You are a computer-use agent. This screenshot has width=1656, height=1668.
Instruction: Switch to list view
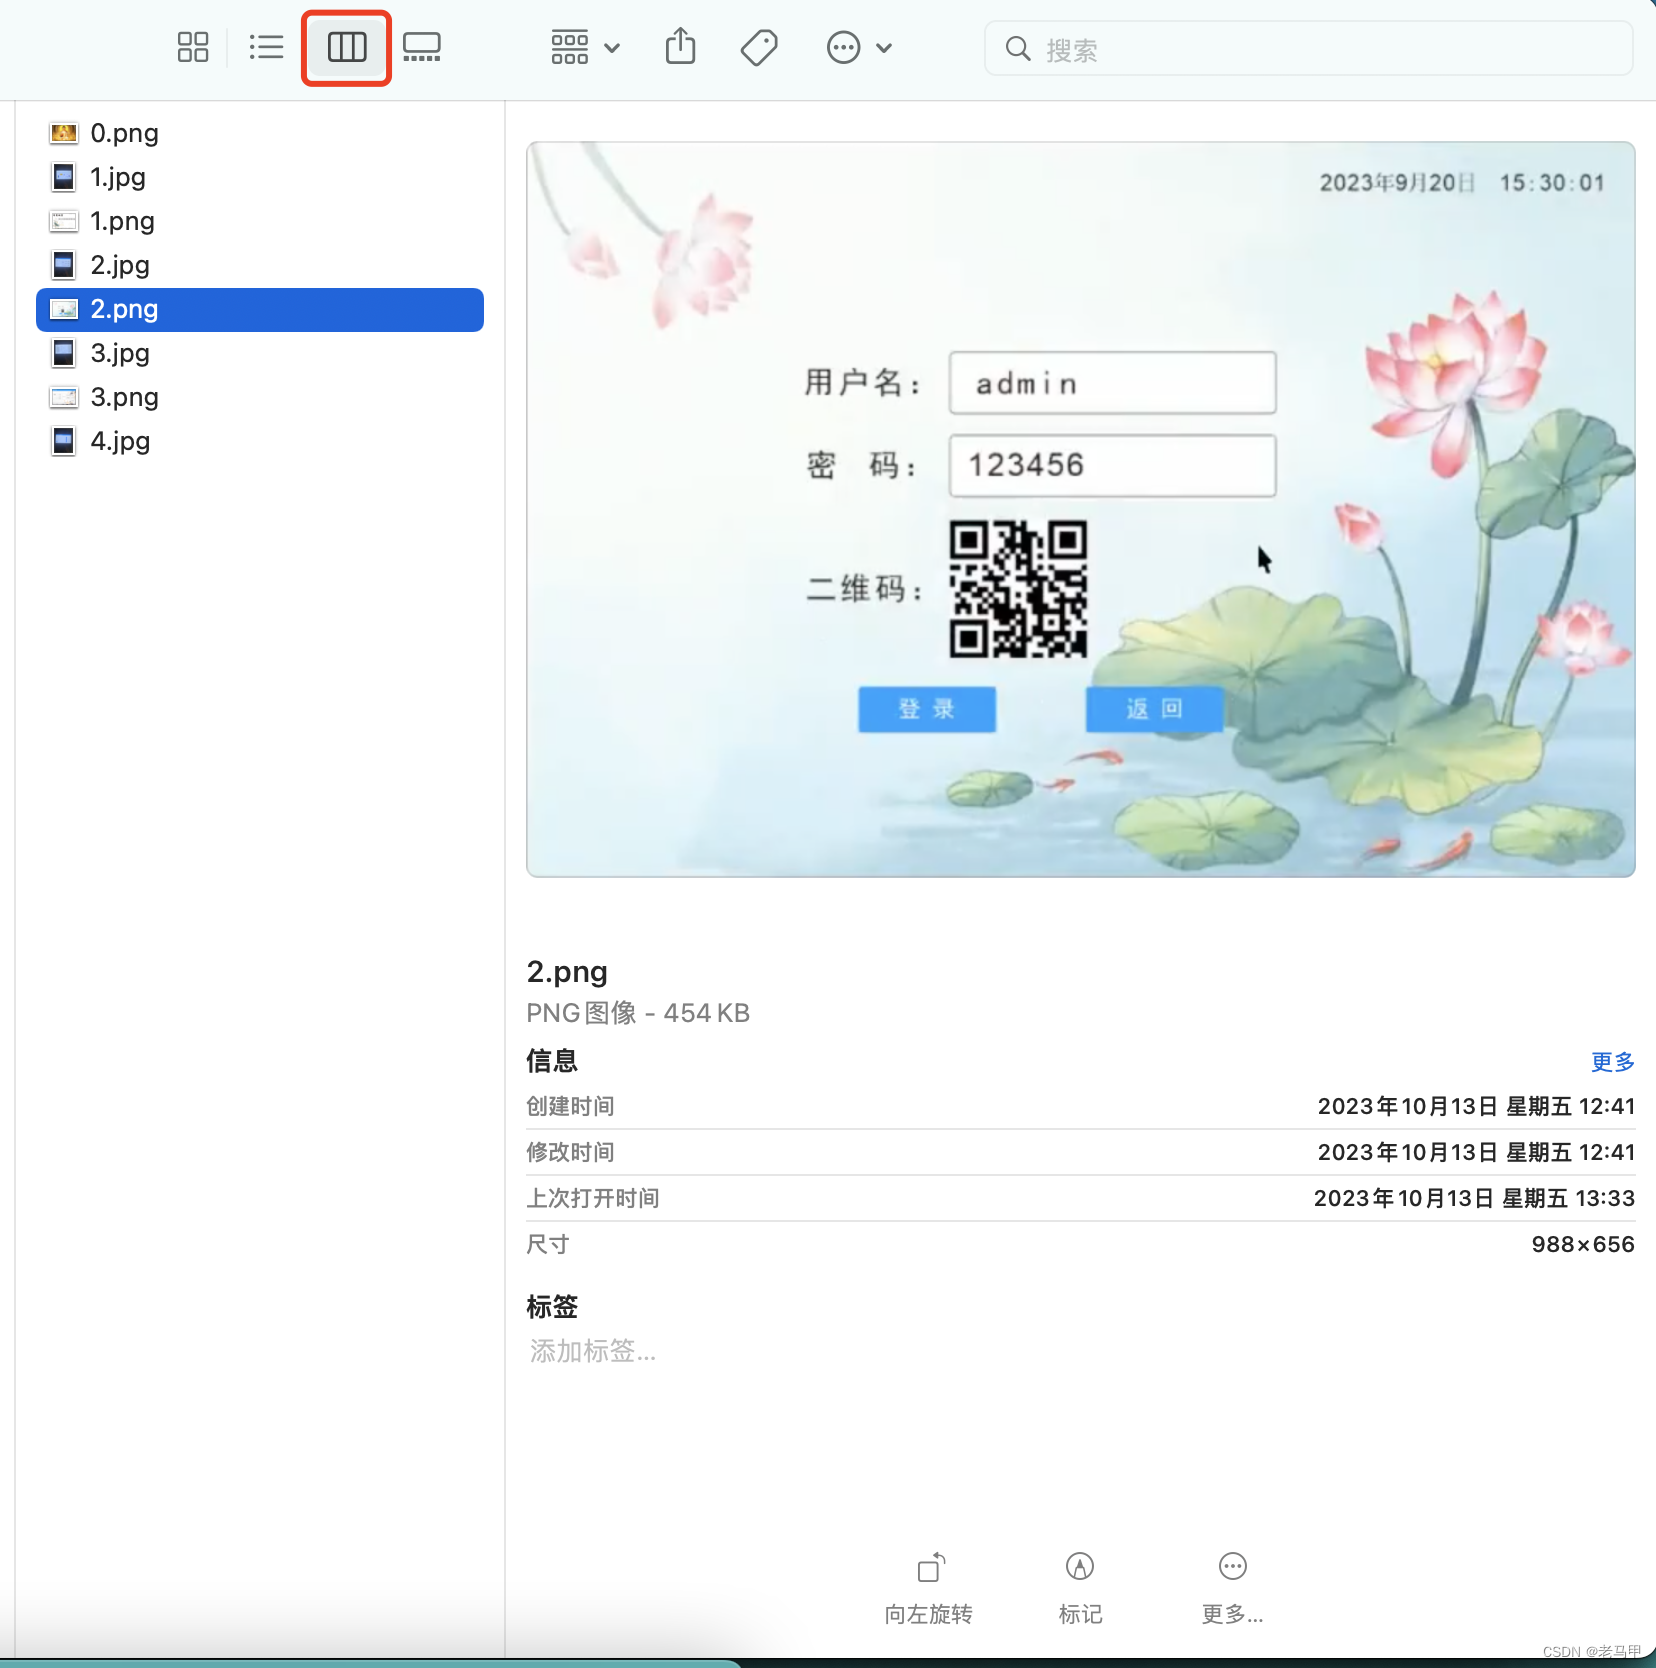coord(266,47)
